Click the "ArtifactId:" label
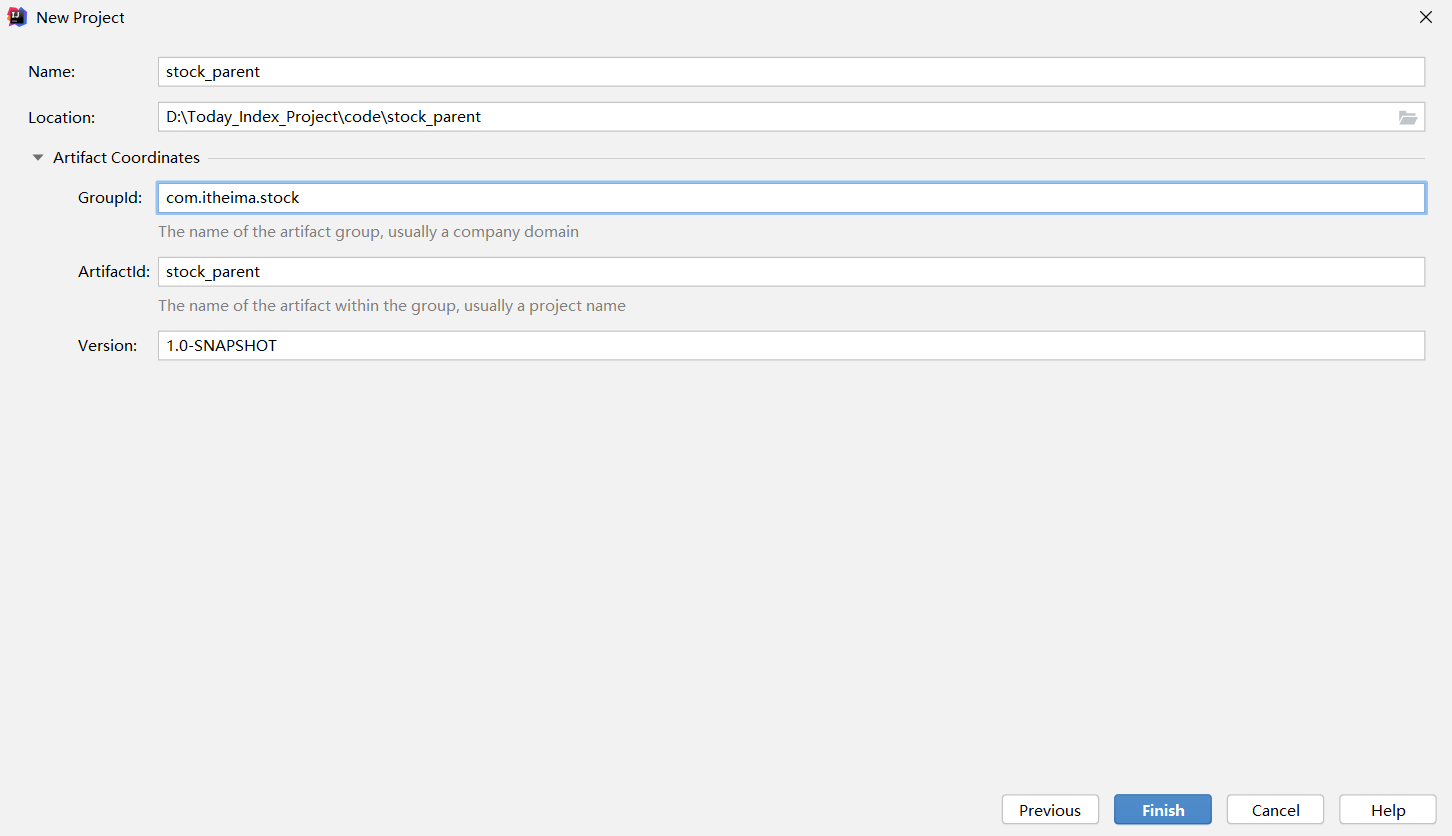Screen dimensions: 1452x836 click(x=114, y=272)
